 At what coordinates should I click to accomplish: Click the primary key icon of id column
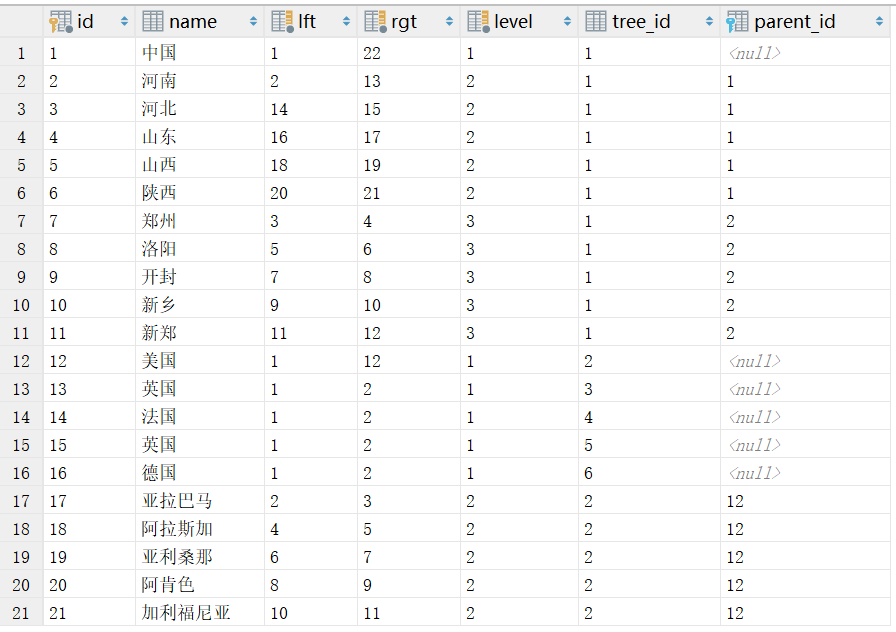[61, 22]
